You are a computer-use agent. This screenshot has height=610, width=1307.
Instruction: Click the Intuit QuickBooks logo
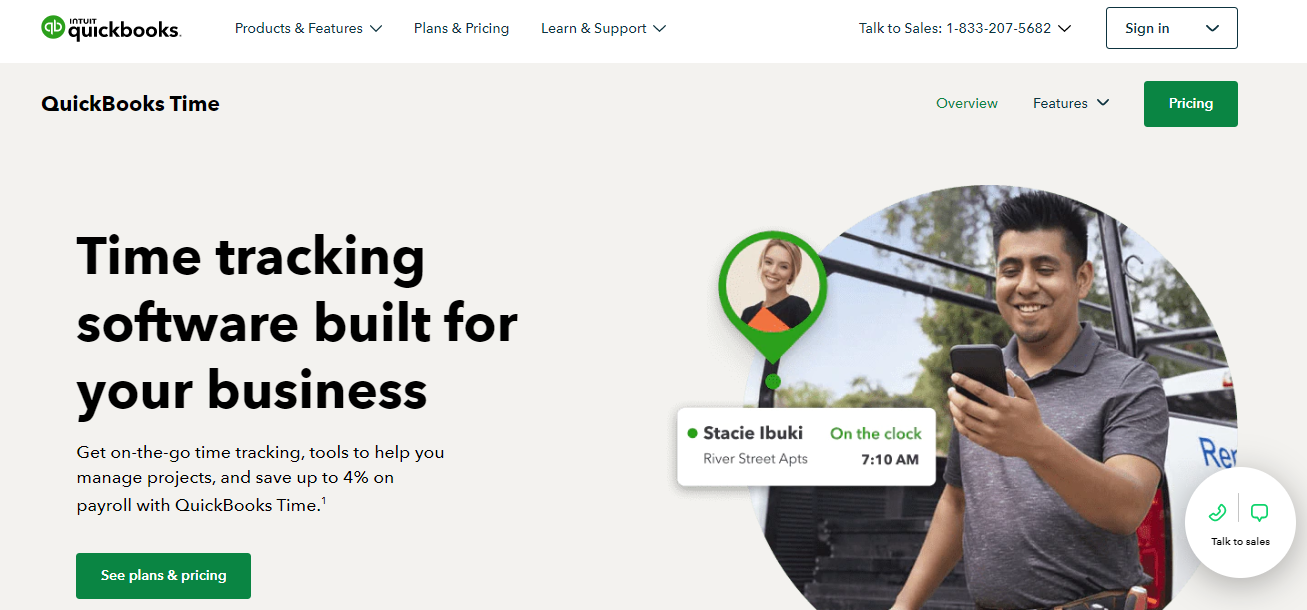(111, 28)
